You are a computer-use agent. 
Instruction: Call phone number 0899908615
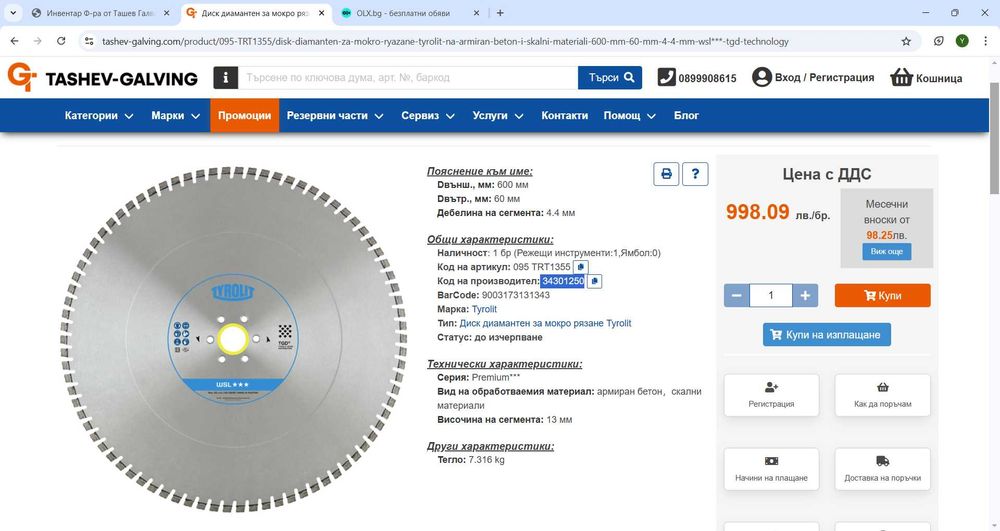(697, 78)
